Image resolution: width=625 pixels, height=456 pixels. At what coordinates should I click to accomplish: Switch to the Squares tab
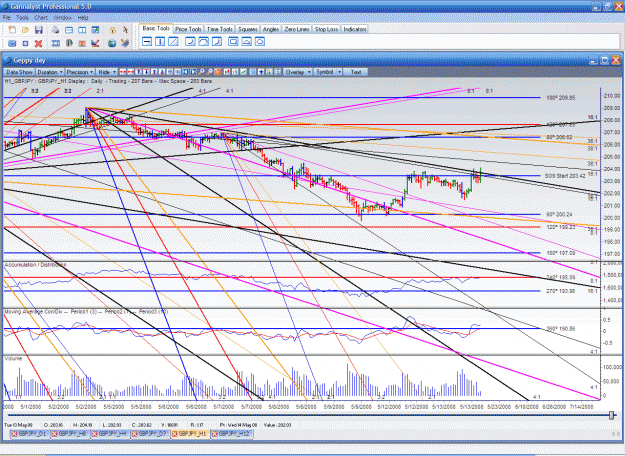tap(248, 29)
